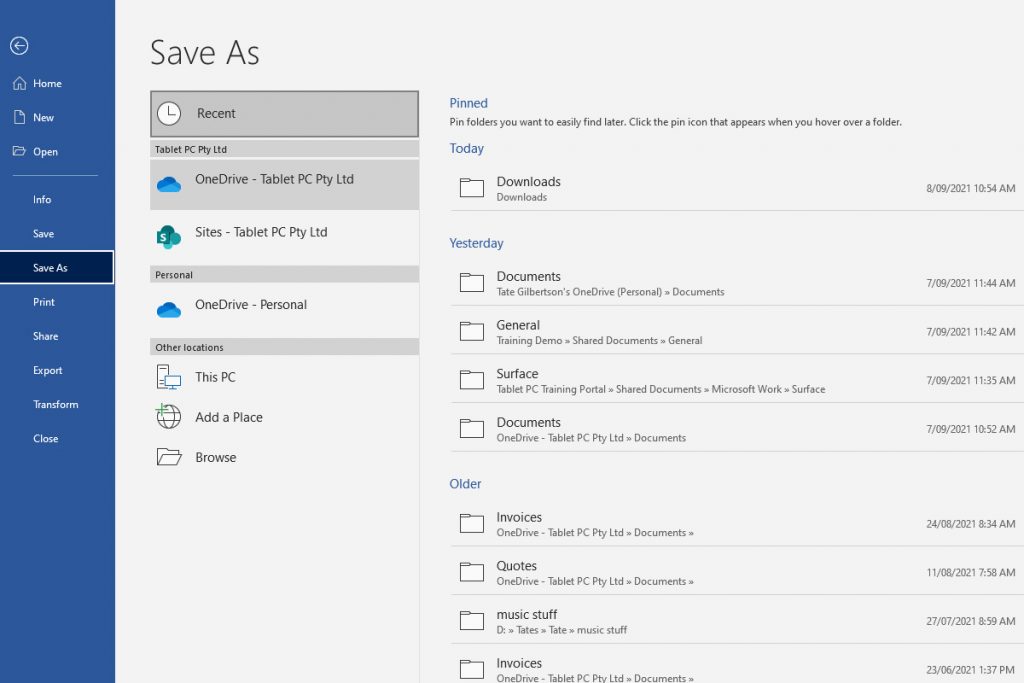1024x683 pixels.
Task: Select This PC location label
Action: coord(215,377)
